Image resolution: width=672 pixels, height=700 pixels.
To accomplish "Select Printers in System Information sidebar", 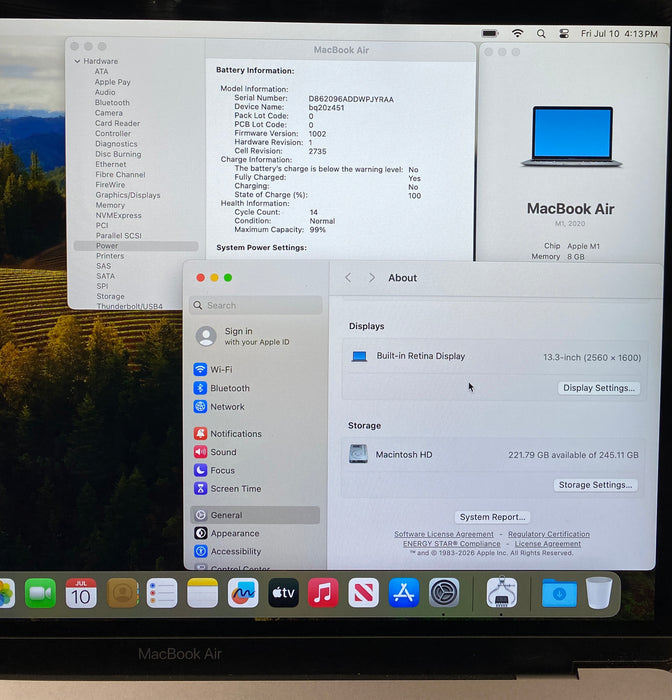I will (x=110, y=256).
